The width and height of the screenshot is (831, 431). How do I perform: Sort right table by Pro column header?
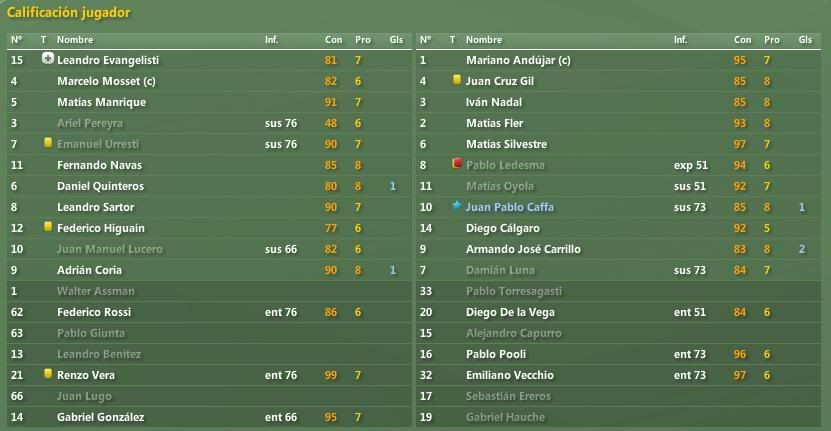coord(772,40)
